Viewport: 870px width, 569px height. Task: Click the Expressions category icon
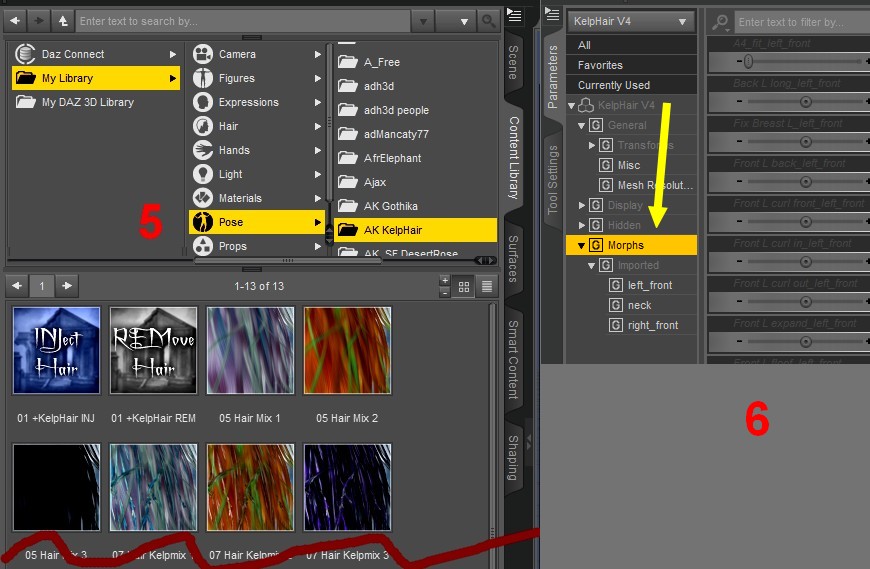pyautogui.click(x=203, y=102)
